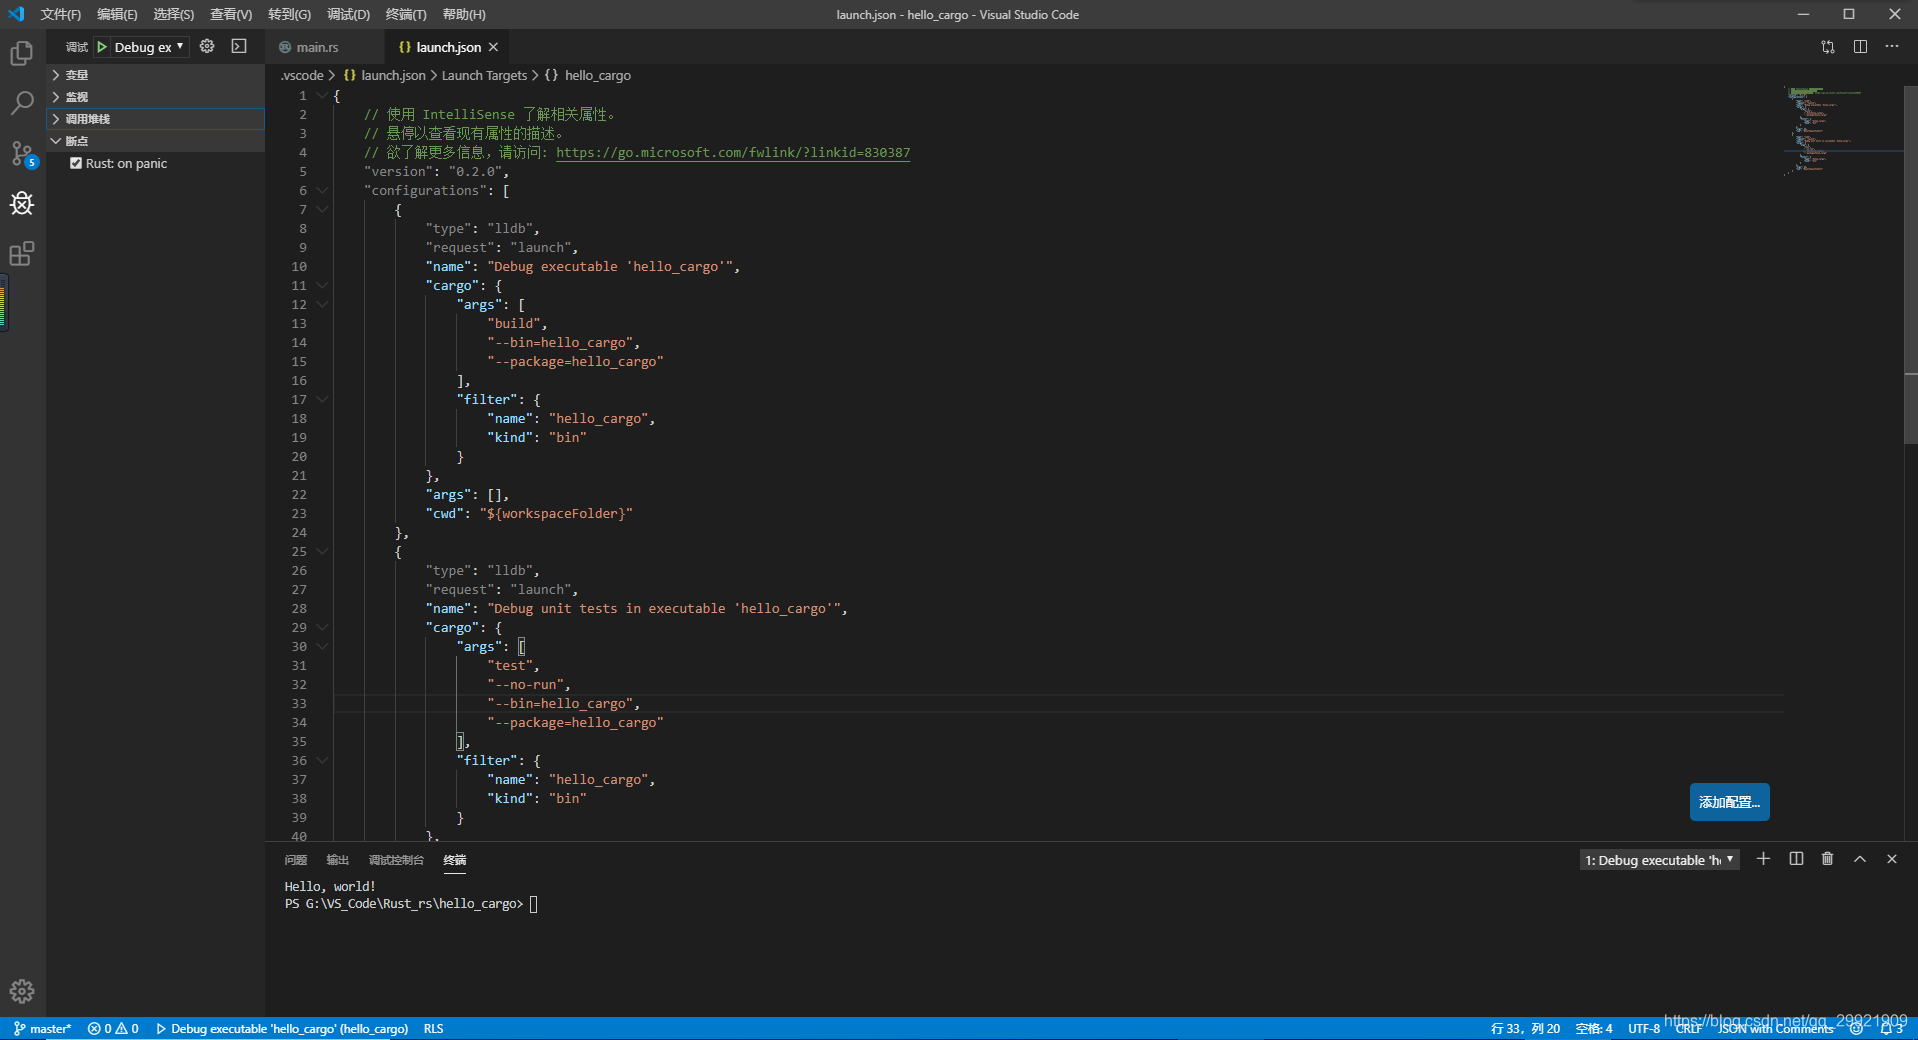
Task: Click Launch Targets in the breadcrumb
Action: [484, 75]
